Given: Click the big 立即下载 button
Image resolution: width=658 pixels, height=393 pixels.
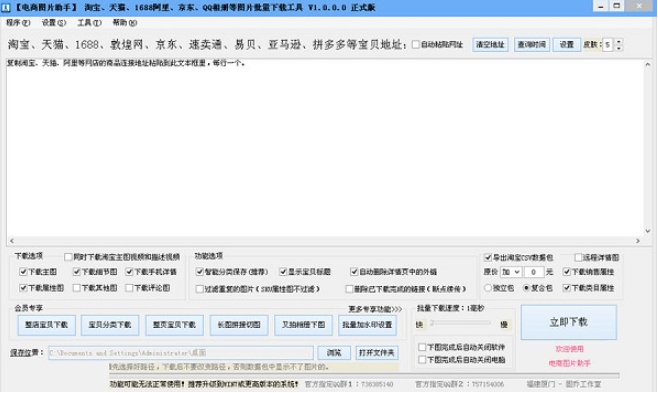Looking at the screenshot, I should coord(569,322).
